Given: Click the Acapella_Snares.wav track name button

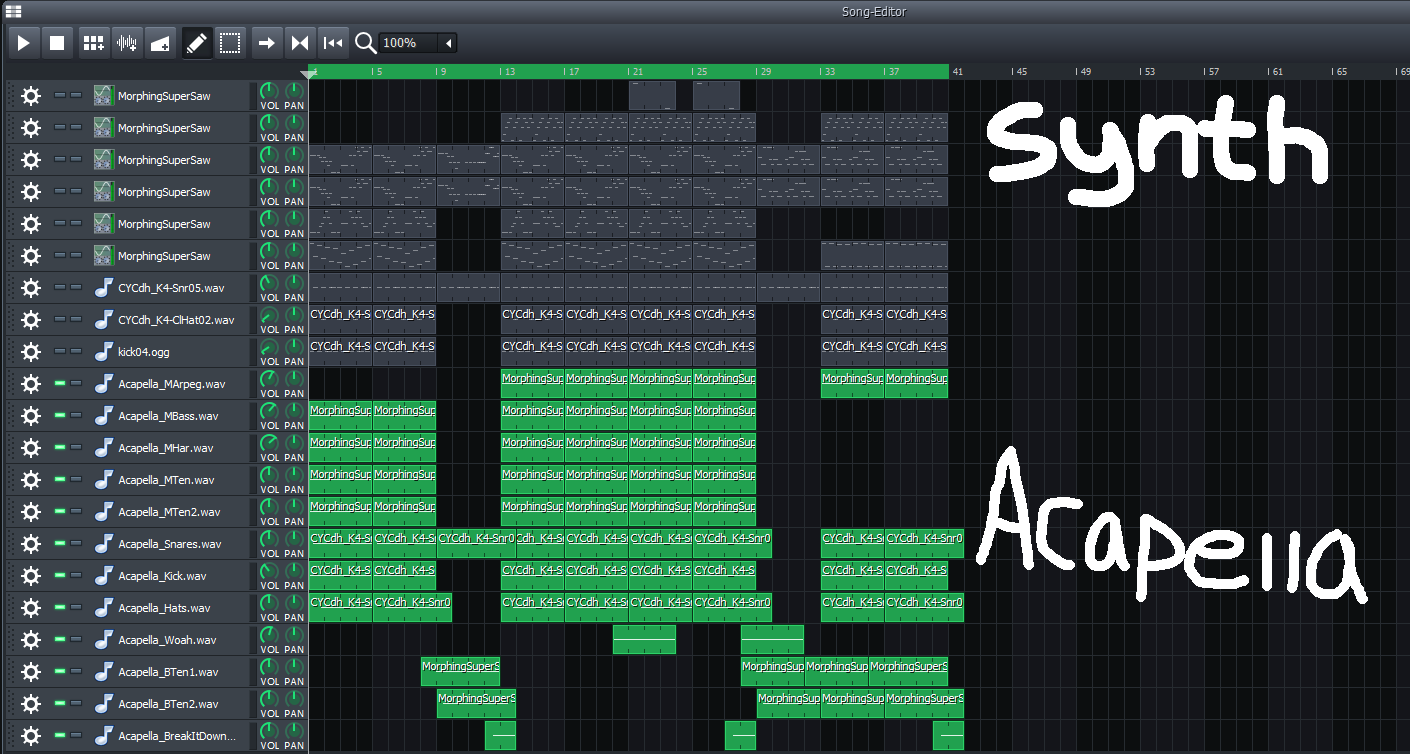Looking at the screenshot, I should tap(171, 544).
